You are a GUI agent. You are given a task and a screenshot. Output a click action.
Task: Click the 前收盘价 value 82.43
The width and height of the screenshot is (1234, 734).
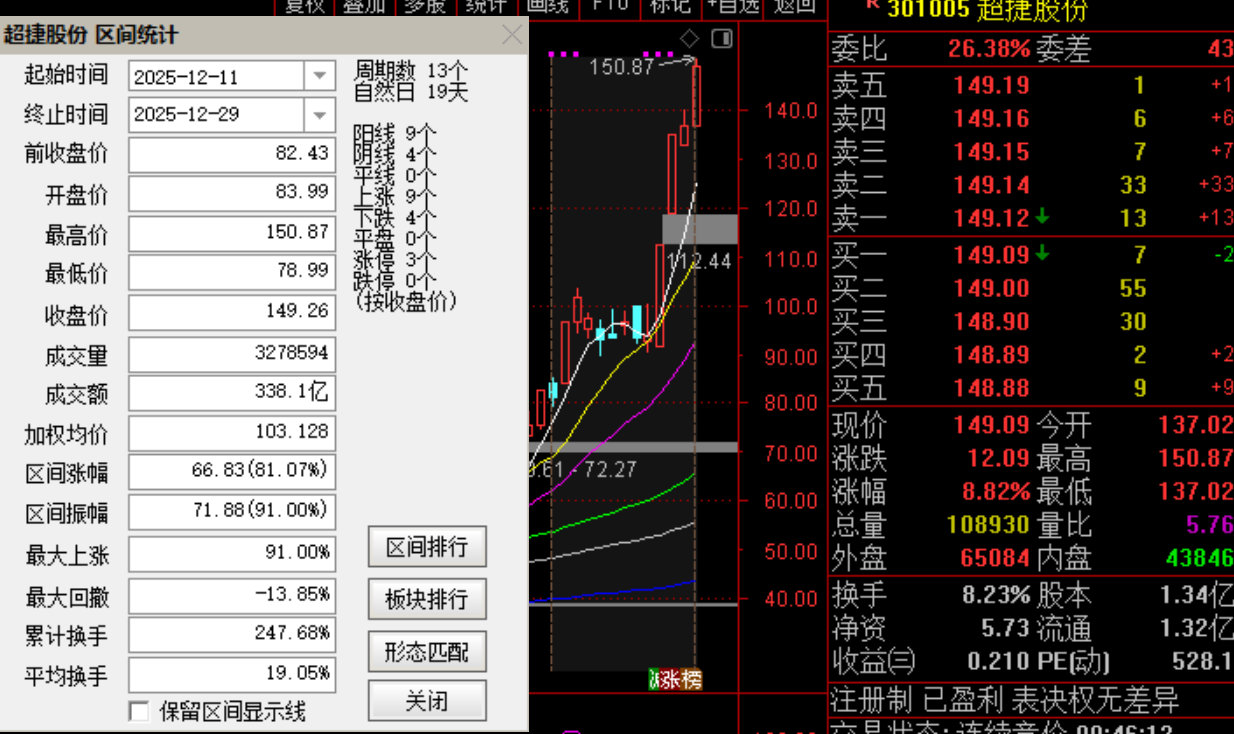point(232,154)
